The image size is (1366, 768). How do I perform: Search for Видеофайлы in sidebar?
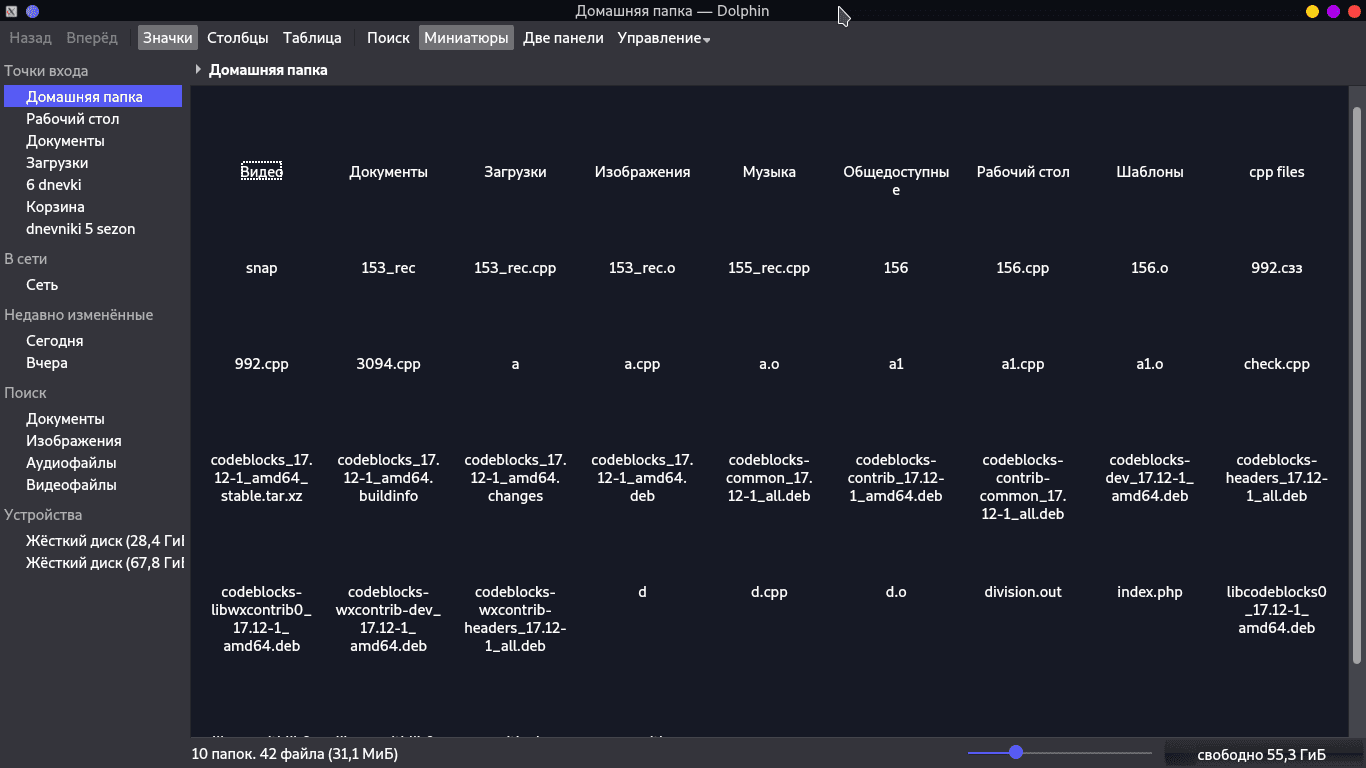(x=92, y=485)
